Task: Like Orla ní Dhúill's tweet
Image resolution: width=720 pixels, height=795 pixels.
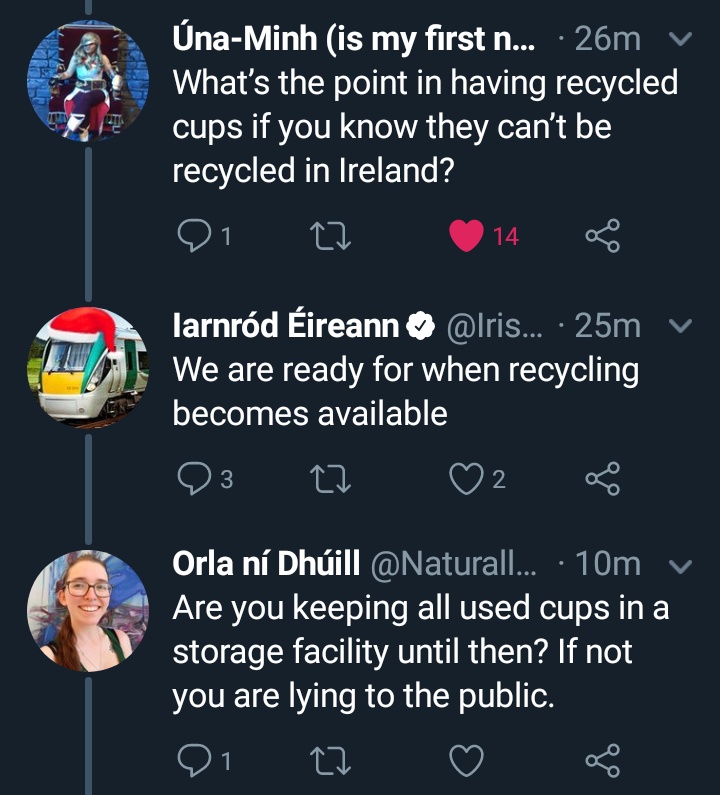Action: tap(466, 761)
